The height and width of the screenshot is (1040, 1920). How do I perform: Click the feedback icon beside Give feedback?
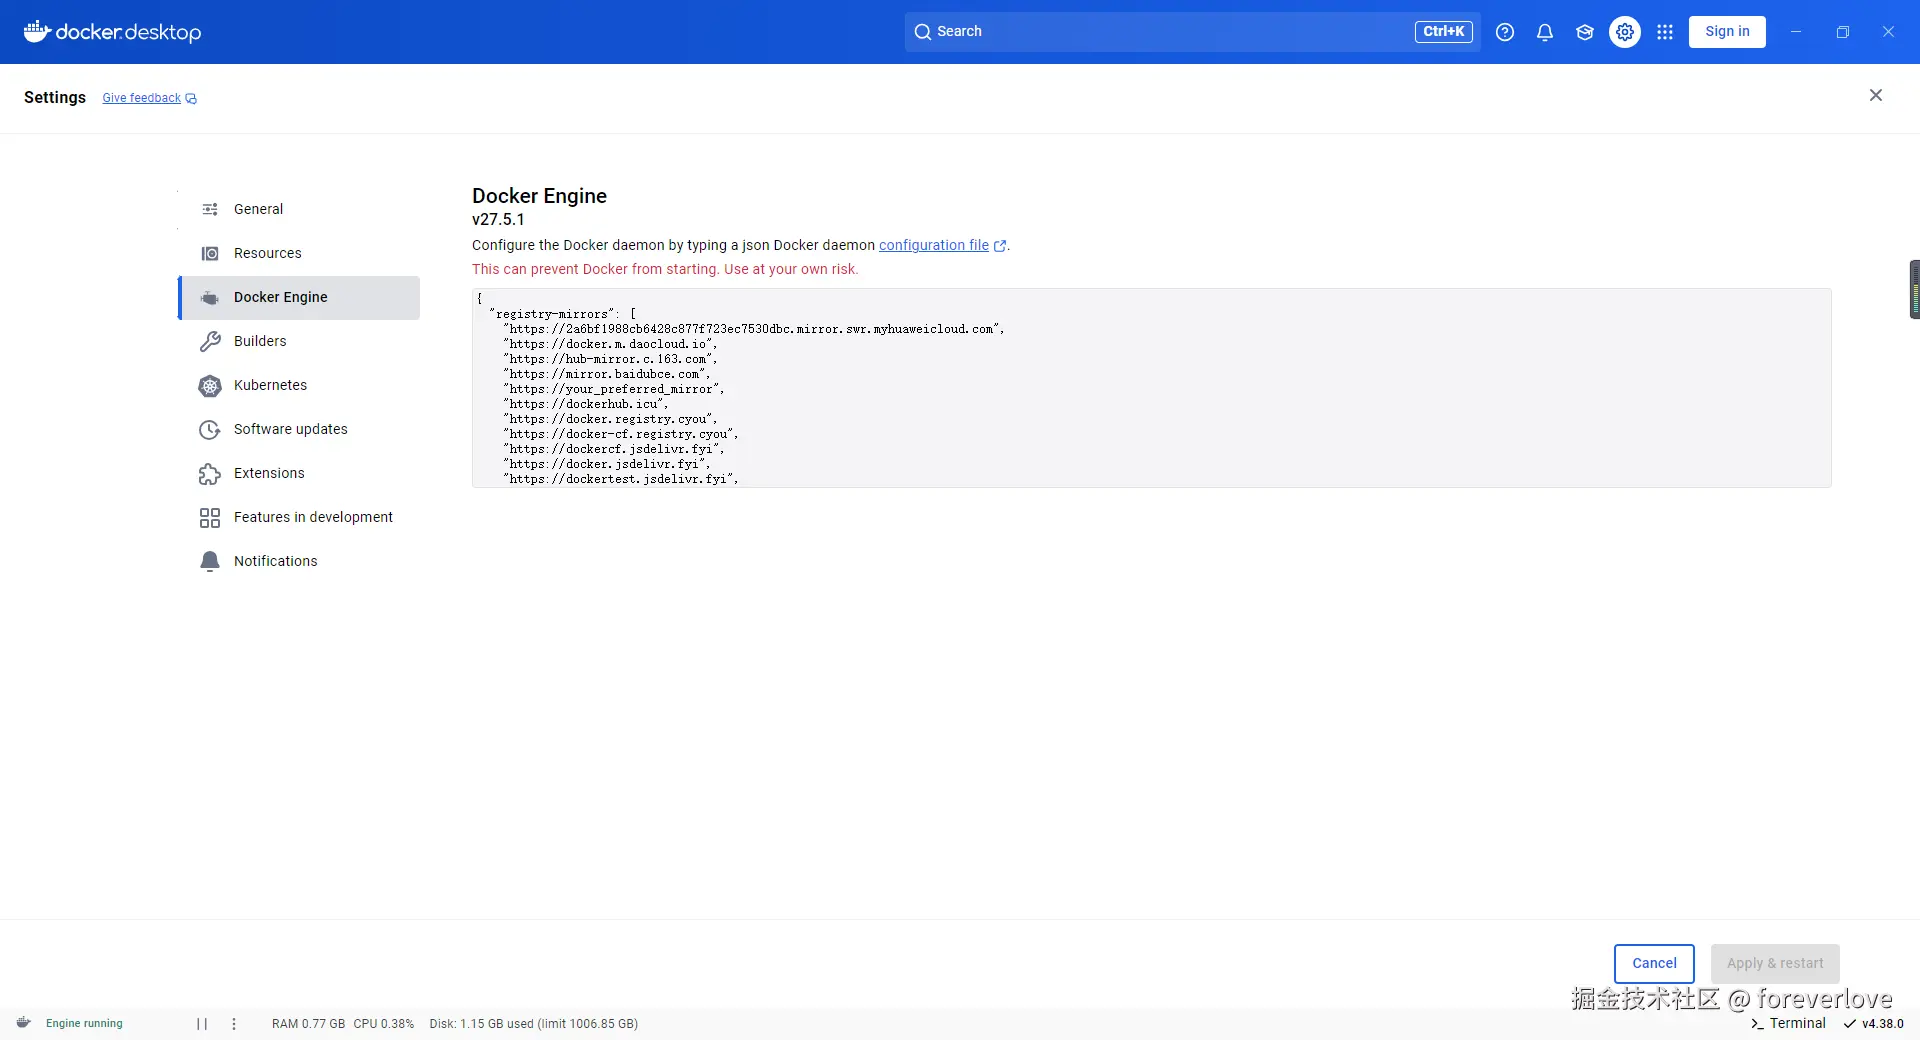tap(191, 98)
